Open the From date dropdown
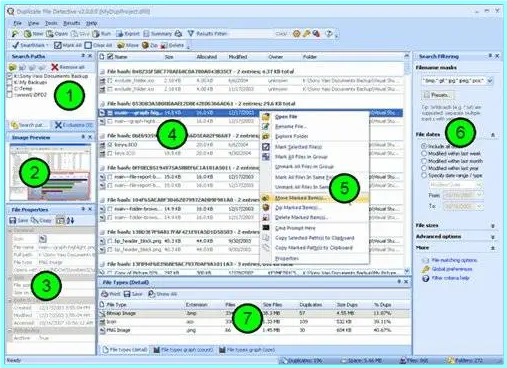Screen dimensions: 507x368 (480, 195)
